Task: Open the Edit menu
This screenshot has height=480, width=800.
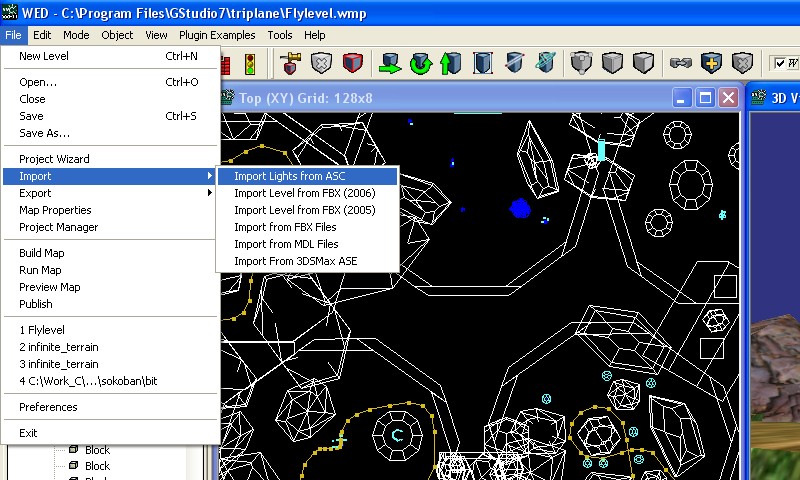Action: 42,35
